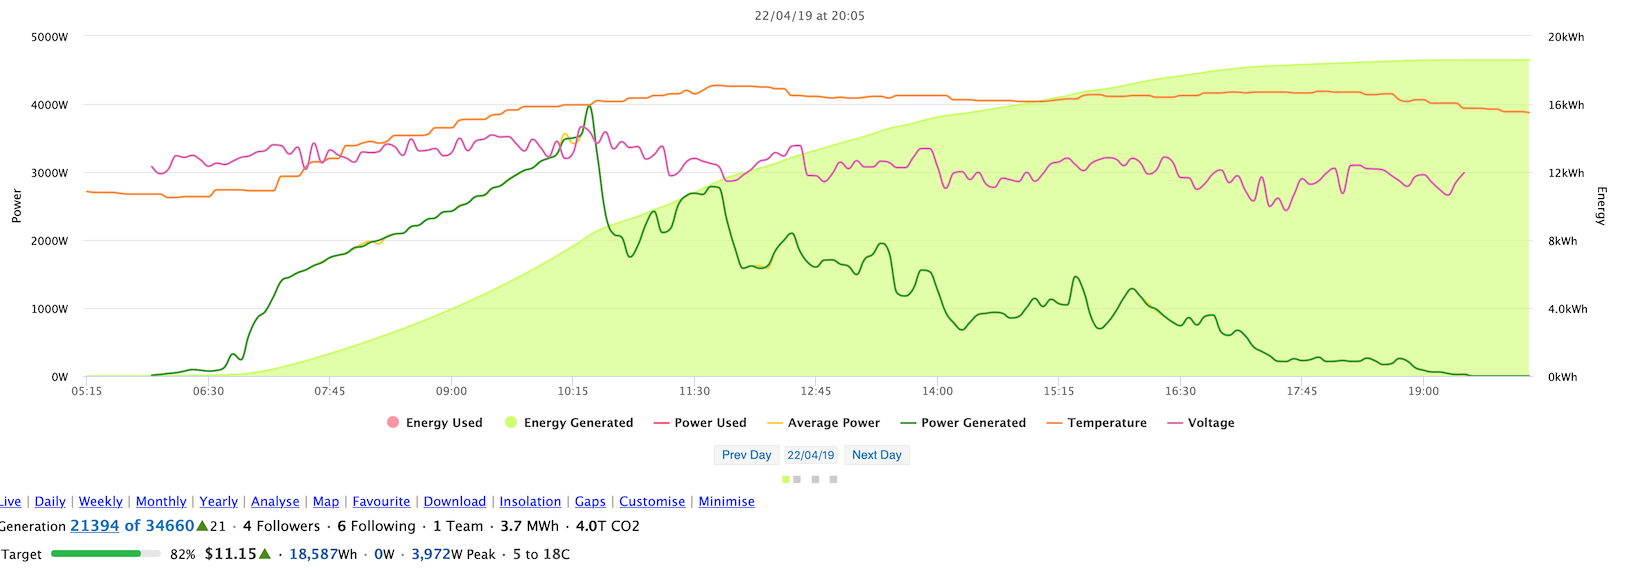The image size is (1628, 578).
Task: Click the 82% target percentage
Action: point(183,554)
